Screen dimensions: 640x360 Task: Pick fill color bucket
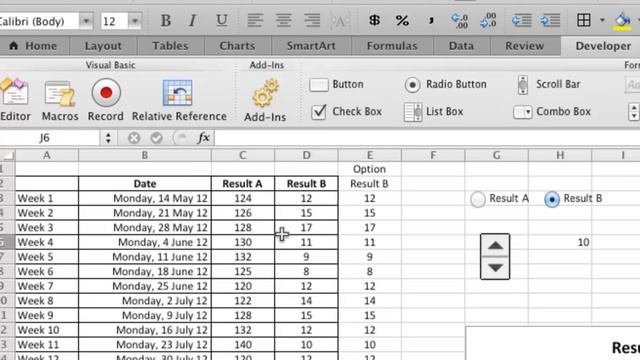[x=622, y=20]
